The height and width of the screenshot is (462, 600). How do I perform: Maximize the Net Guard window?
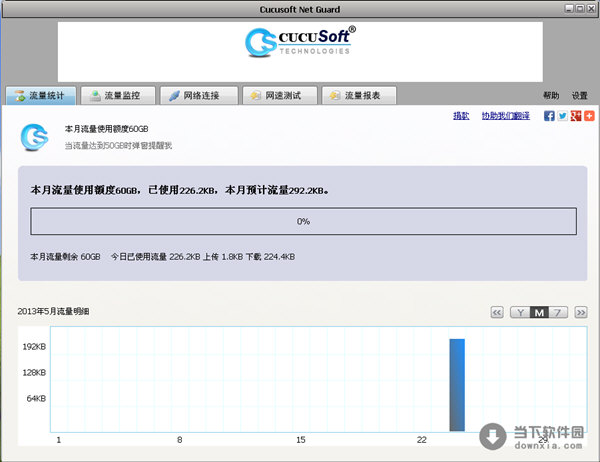click(580, 8)
